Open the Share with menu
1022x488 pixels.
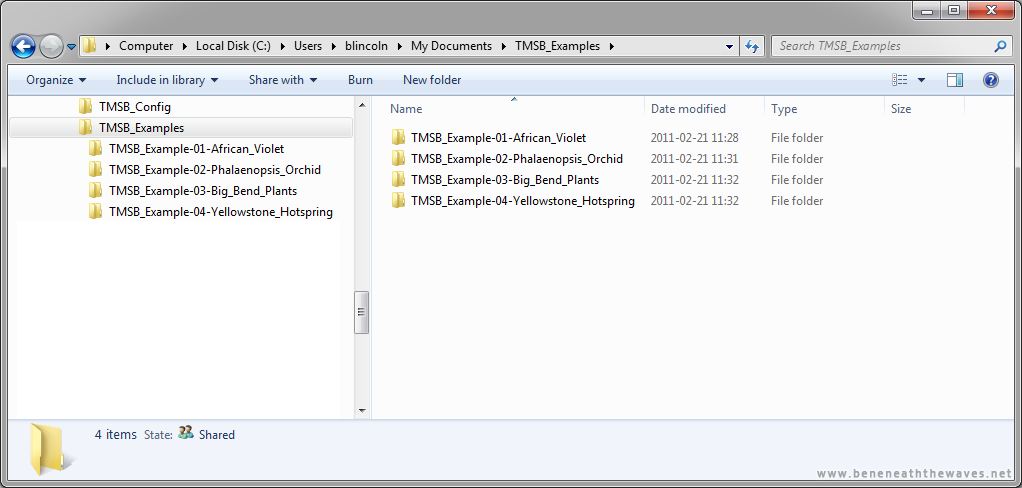283,80
